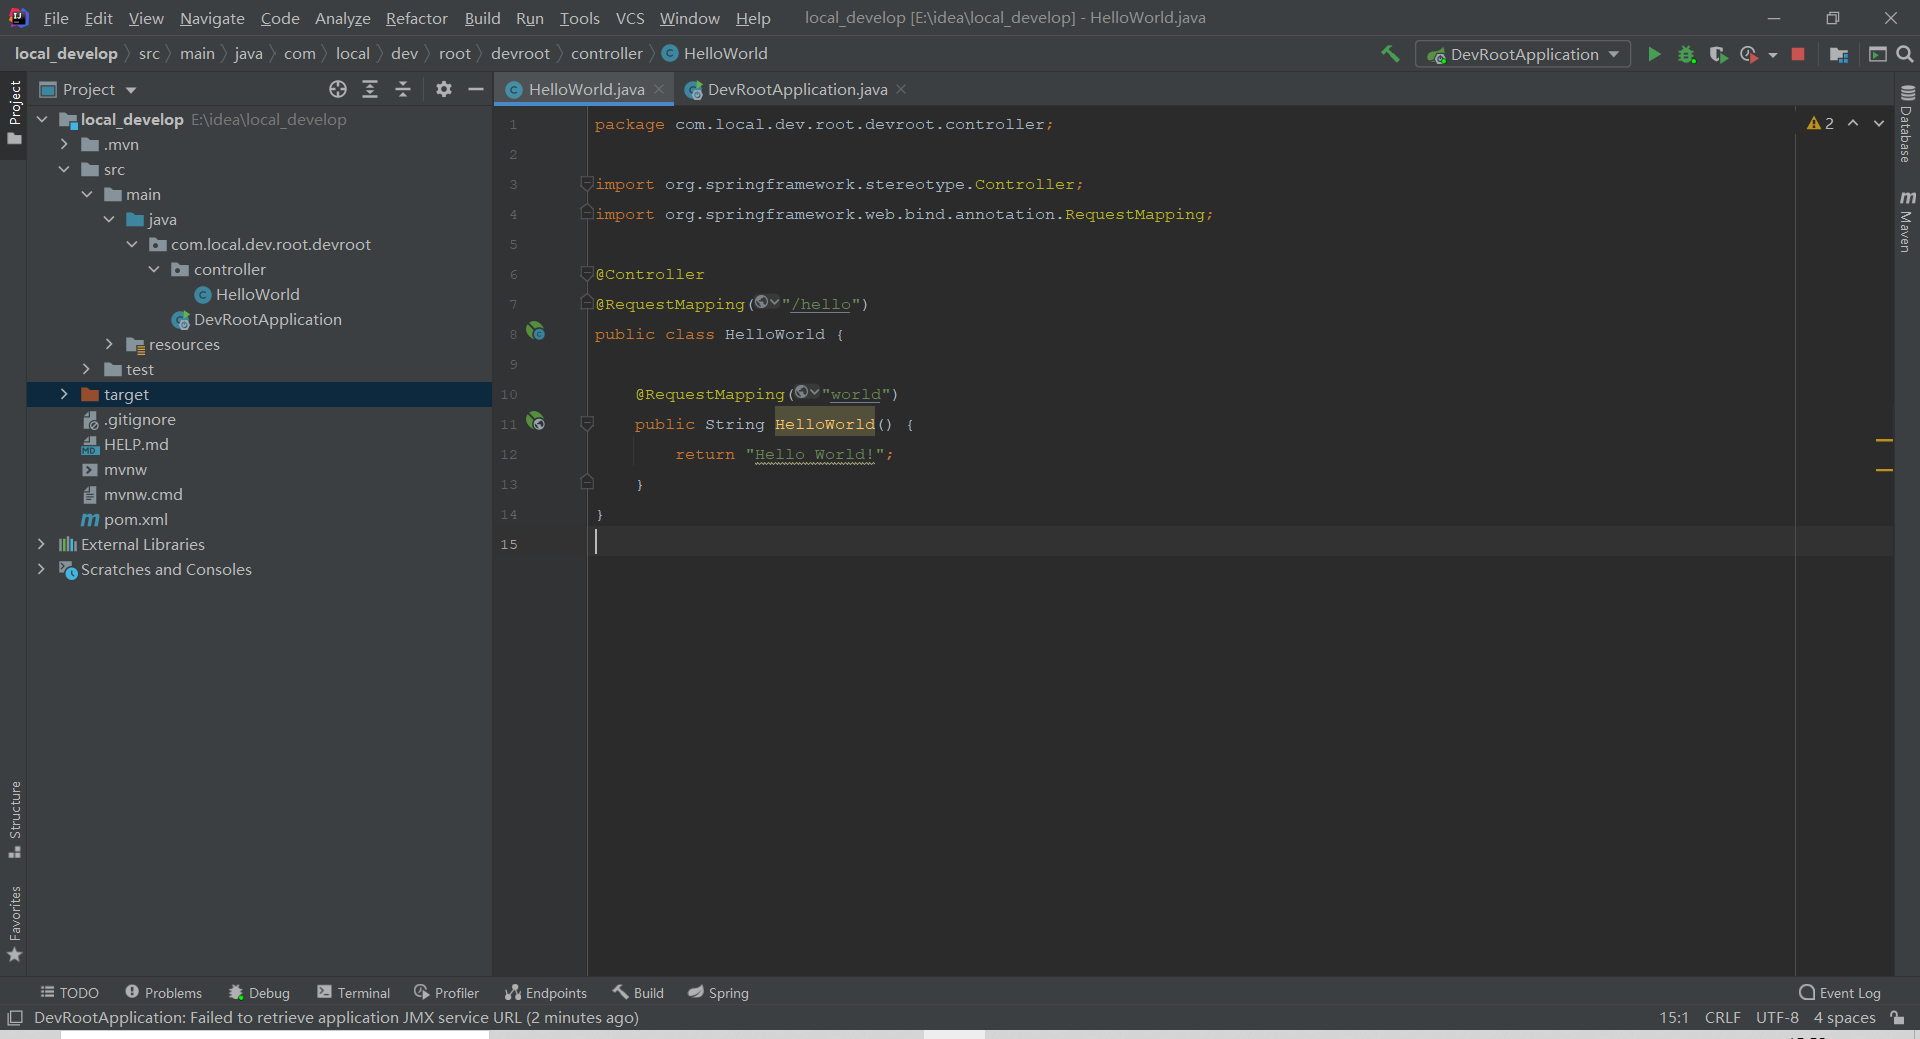Viewport: 1920px width, 1039px height.
Task: Click the Select Opened File target icon
Action: pos(338,89)
